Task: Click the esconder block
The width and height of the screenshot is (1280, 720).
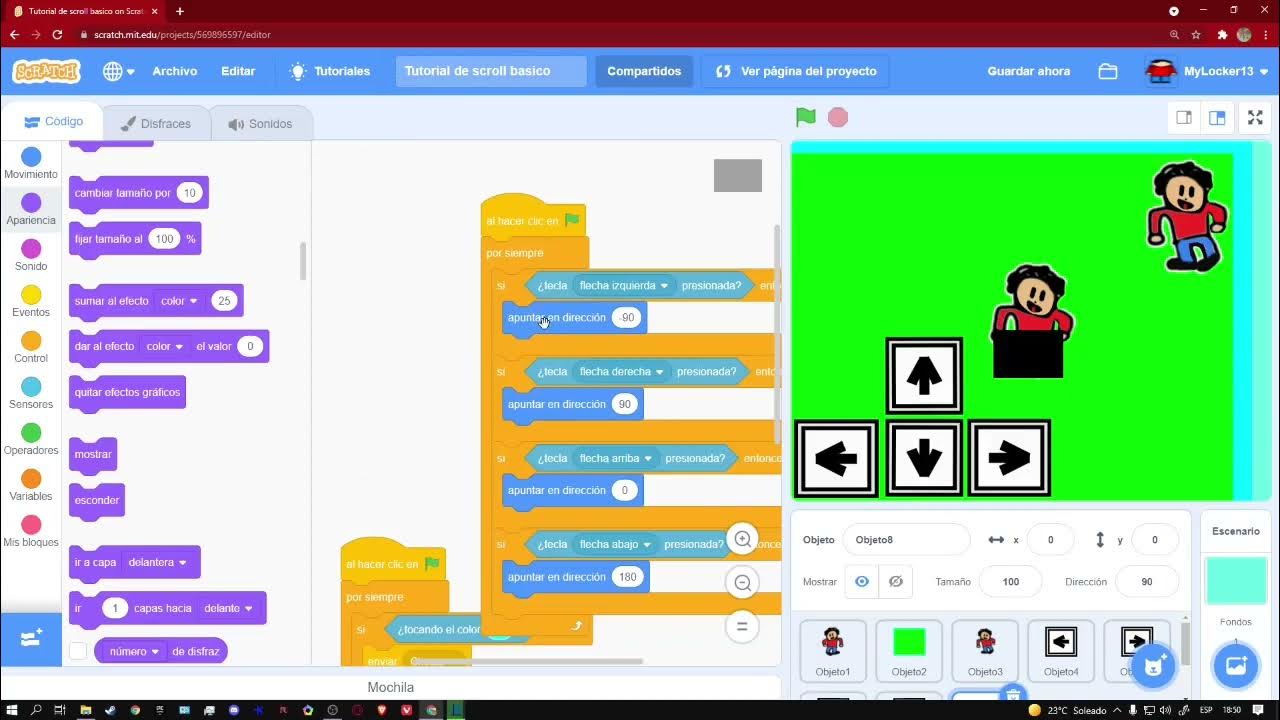Action: coord(97,500)
